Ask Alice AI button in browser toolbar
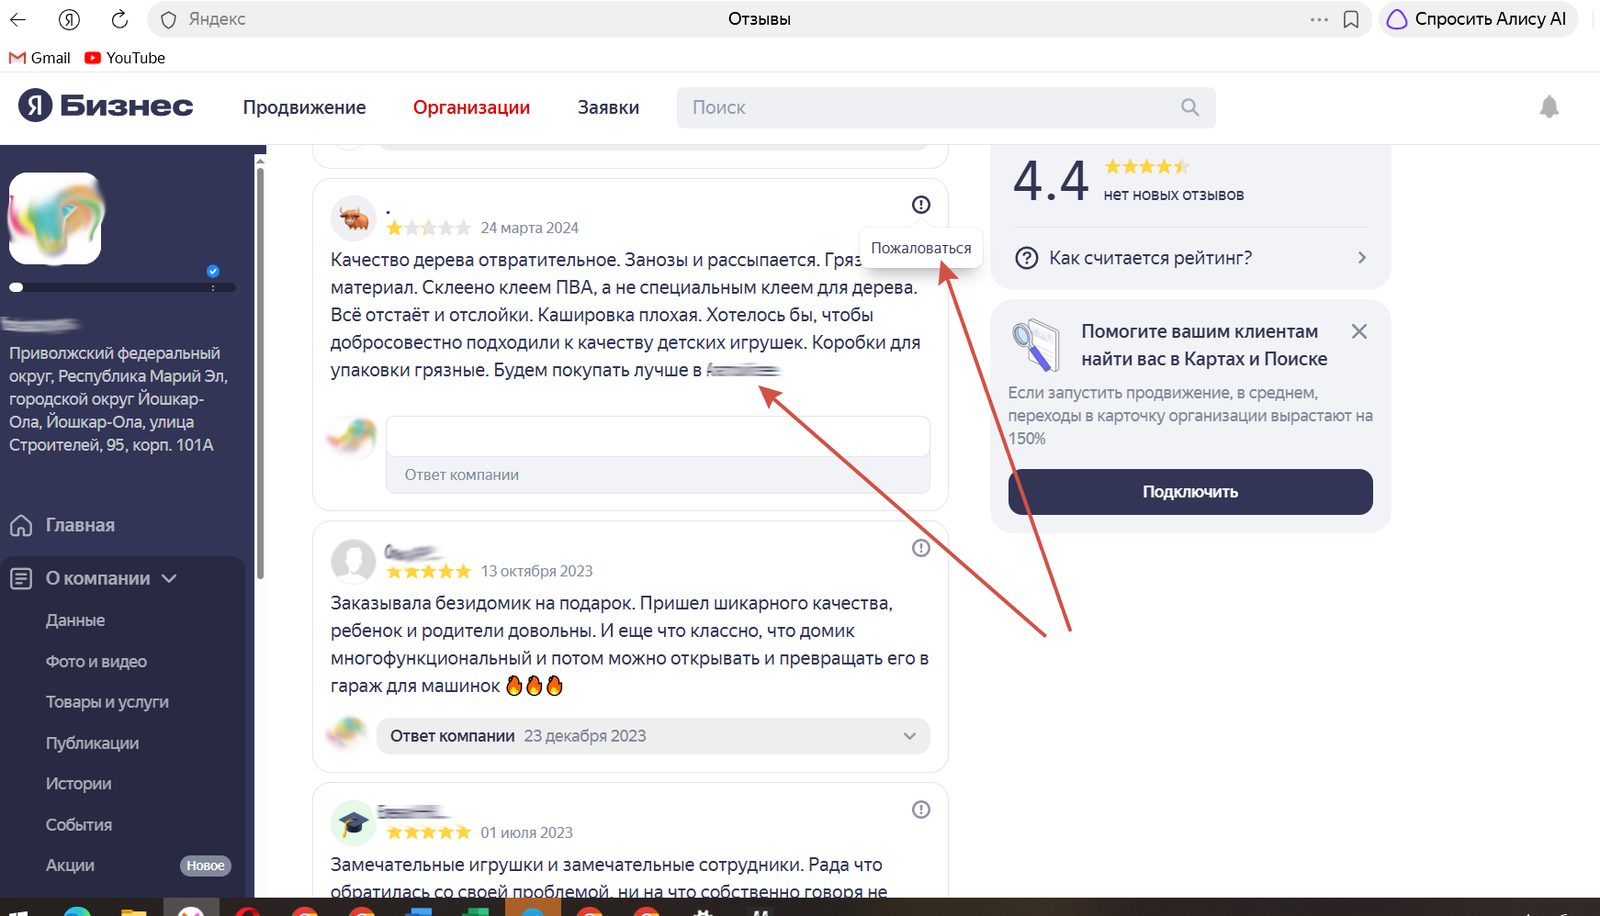Screen dimensions: 1600x916 coord(1477,19)
